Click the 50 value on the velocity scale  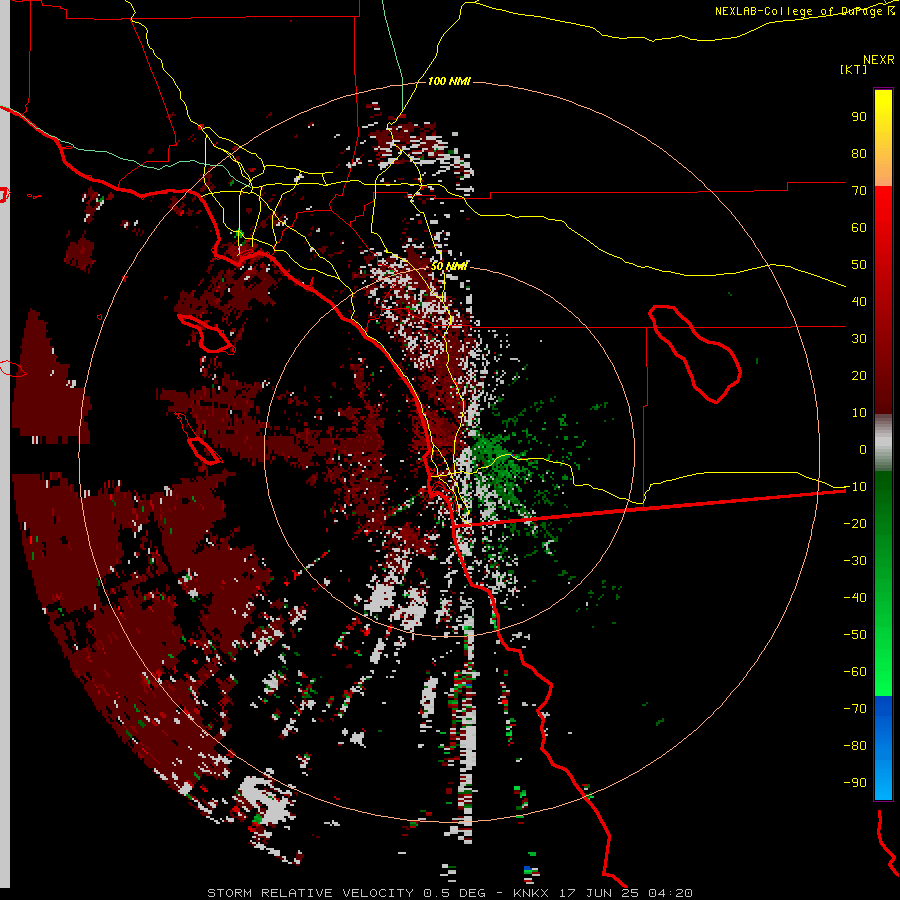tap(859, 265)
